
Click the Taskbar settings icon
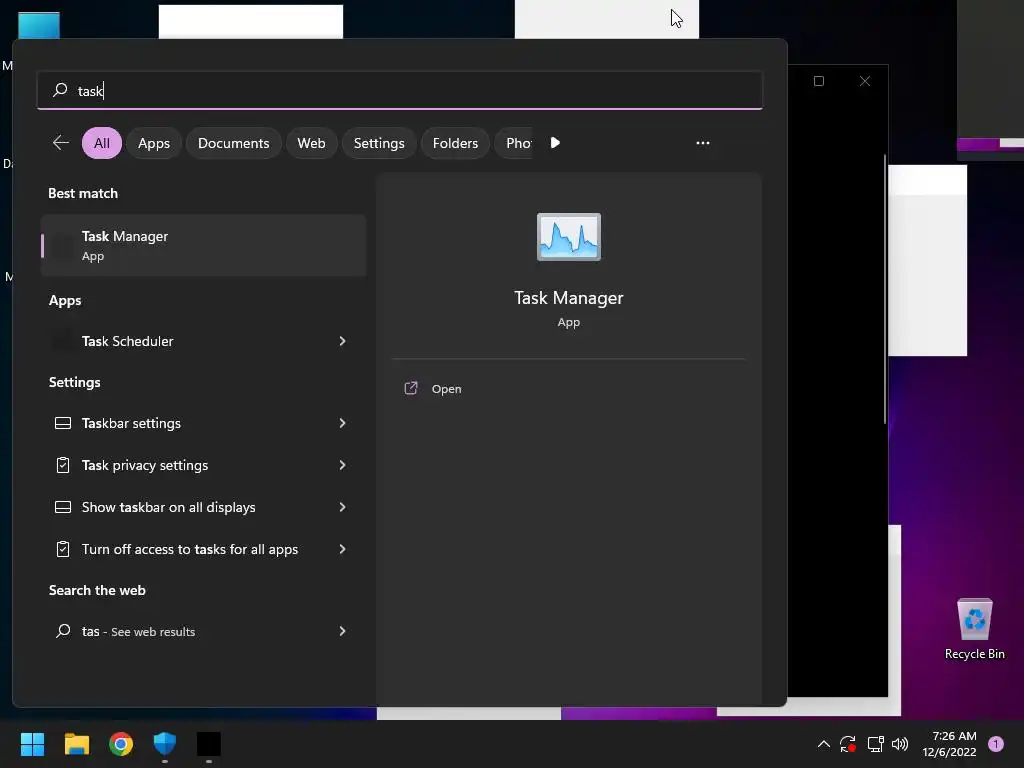[x=63, y=423]
